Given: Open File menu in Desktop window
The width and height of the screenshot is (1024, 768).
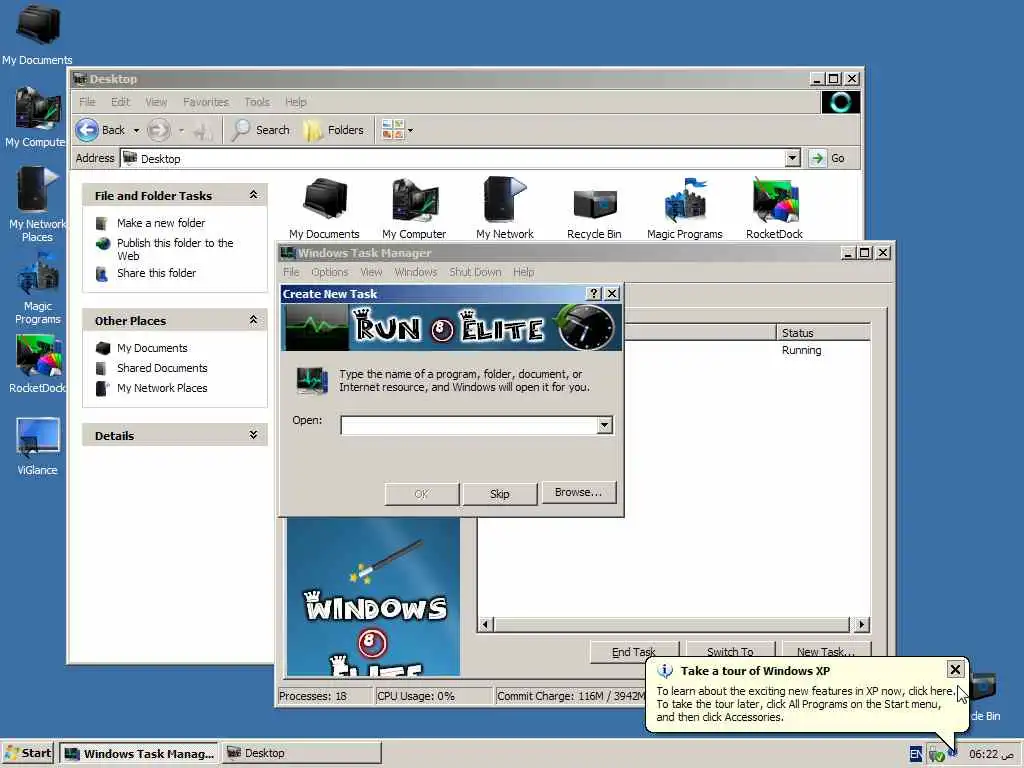Looking at the screenshot, I should (87, 102).
